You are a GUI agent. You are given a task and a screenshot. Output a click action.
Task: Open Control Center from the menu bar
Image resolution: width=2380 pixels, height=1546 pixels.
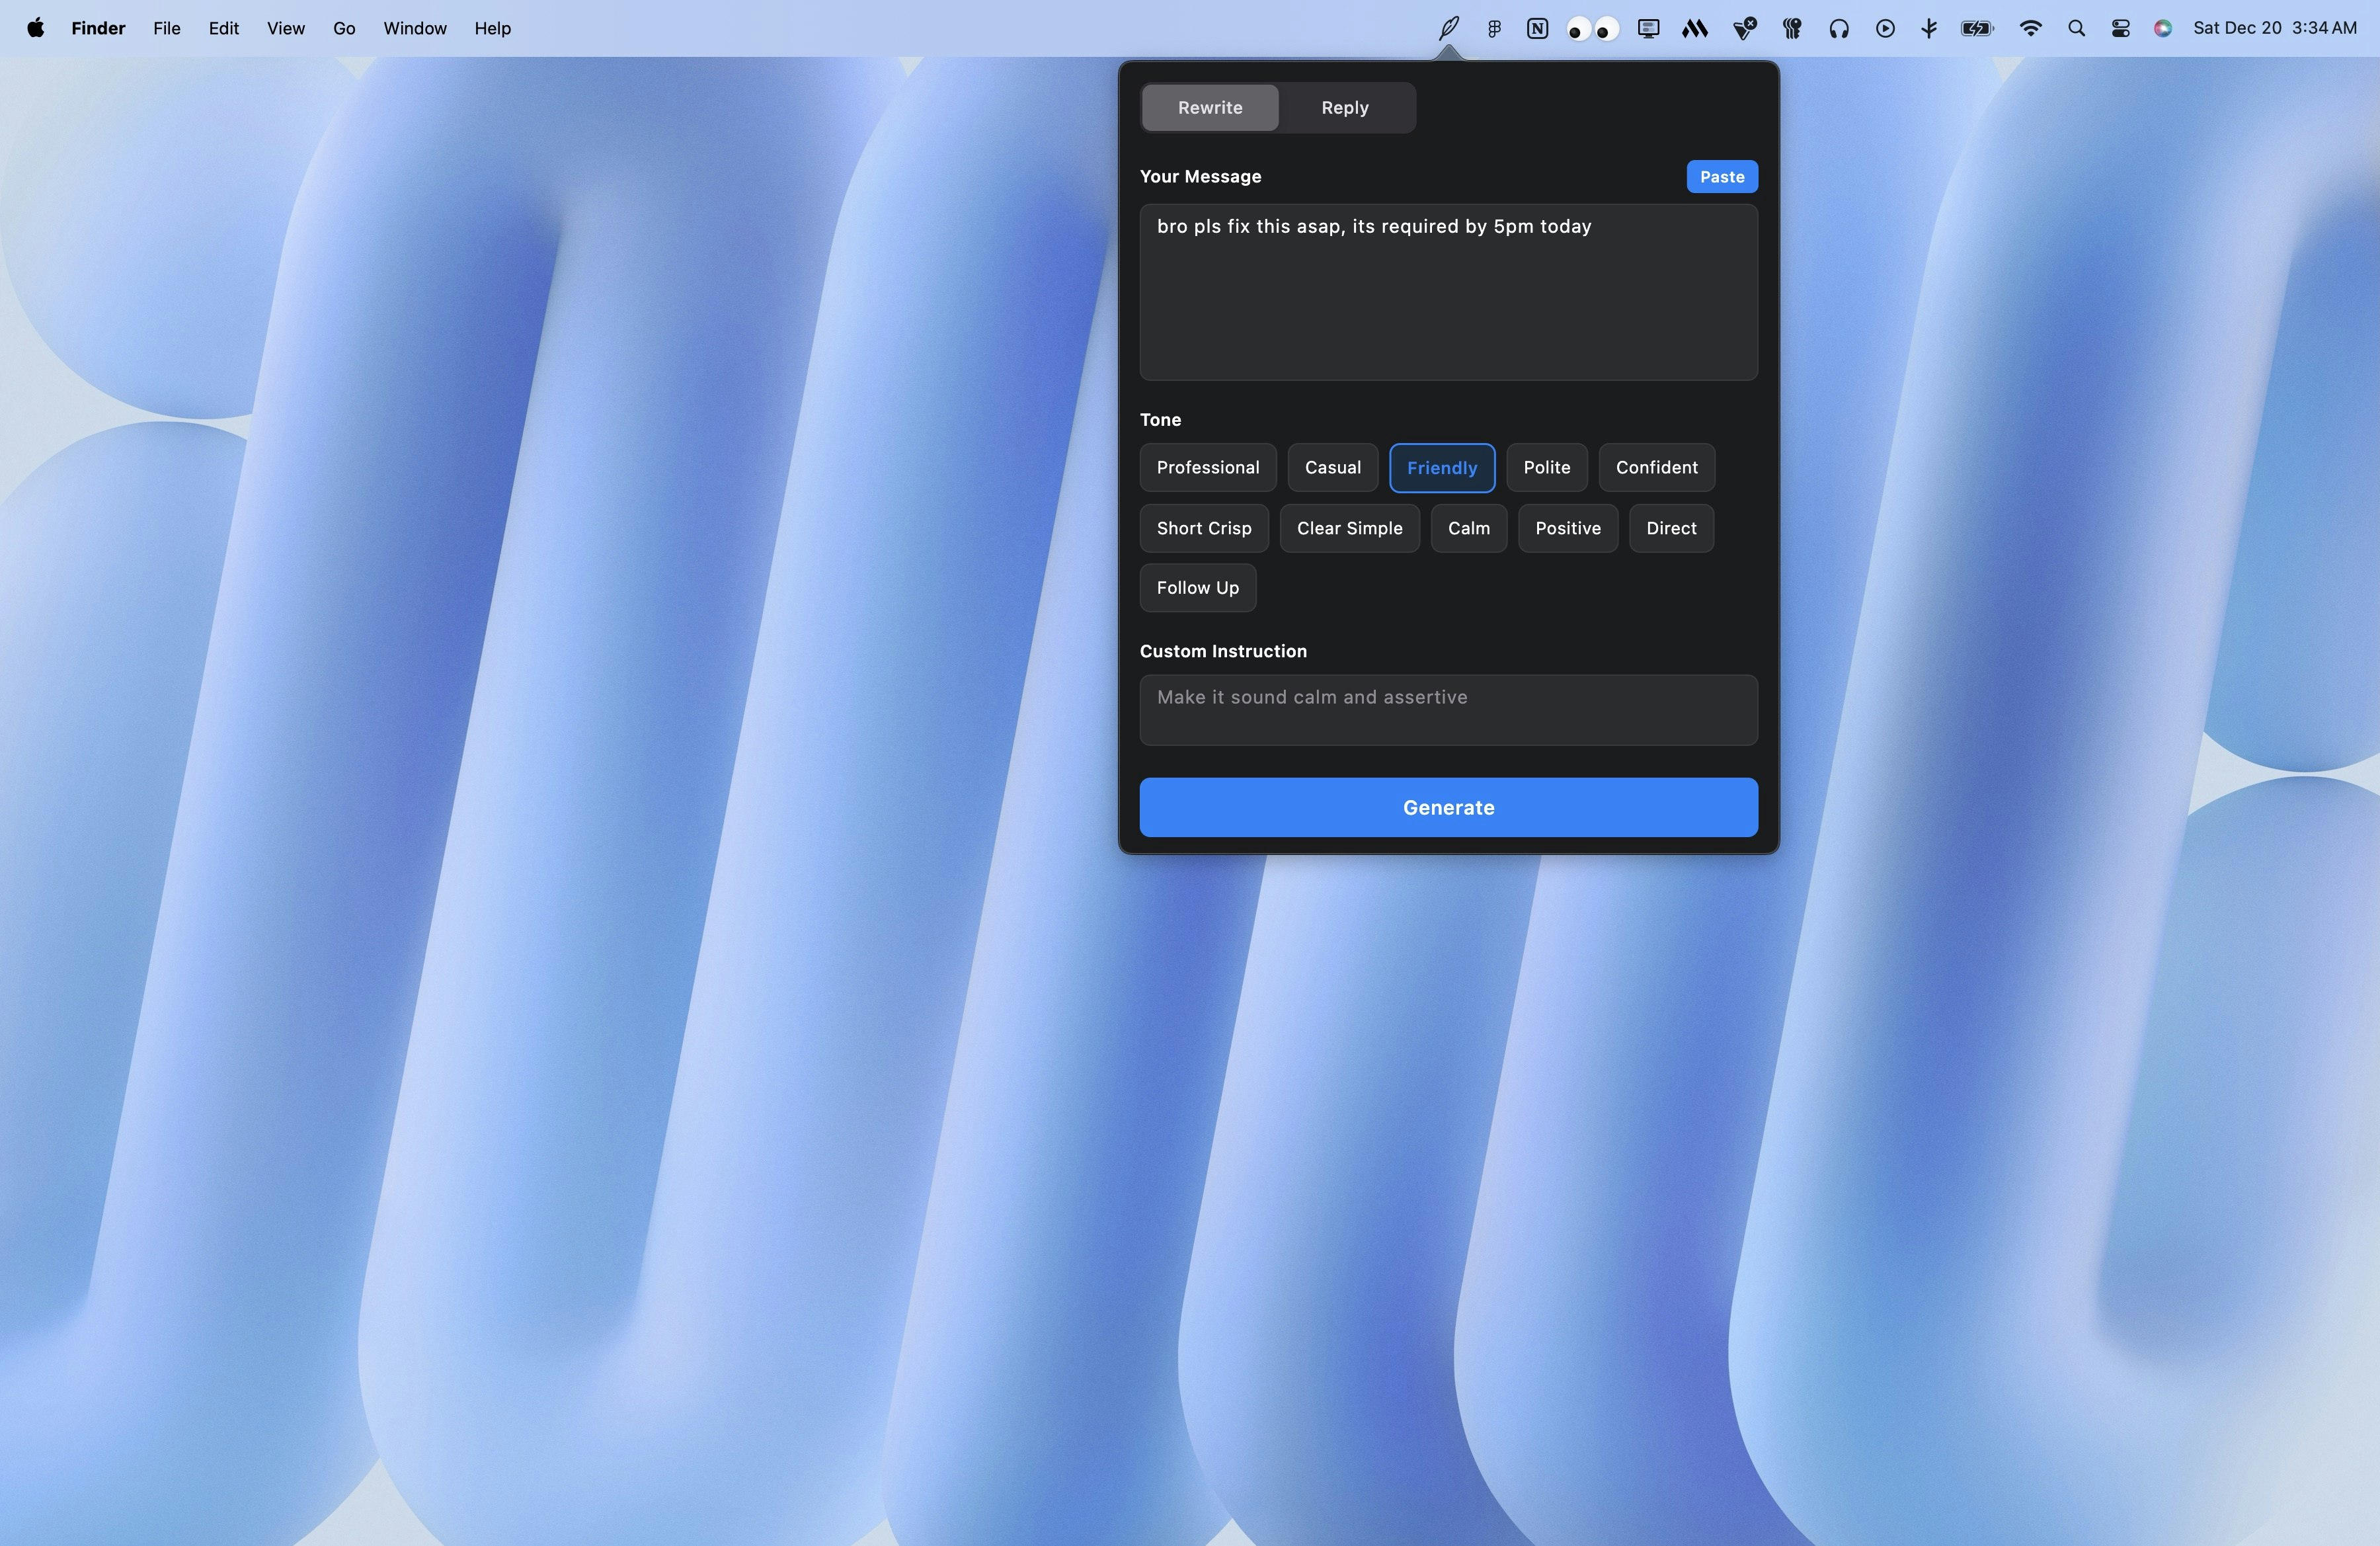[2121, 28]
